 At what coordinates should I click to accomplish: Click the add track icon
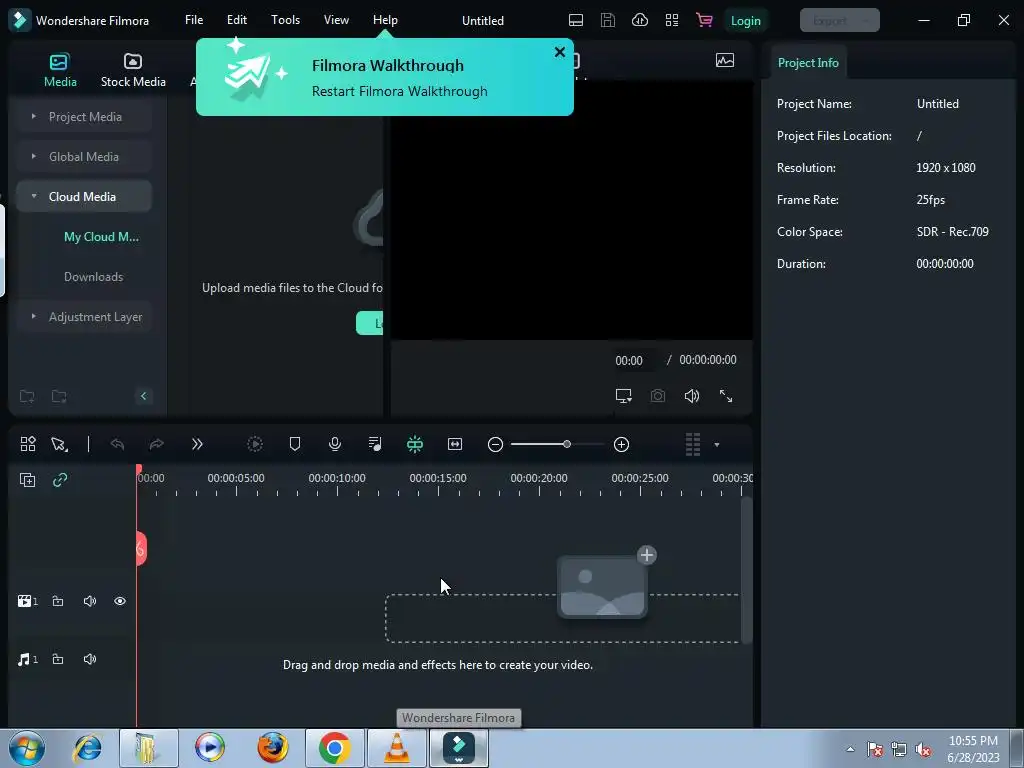click(27, 480)
